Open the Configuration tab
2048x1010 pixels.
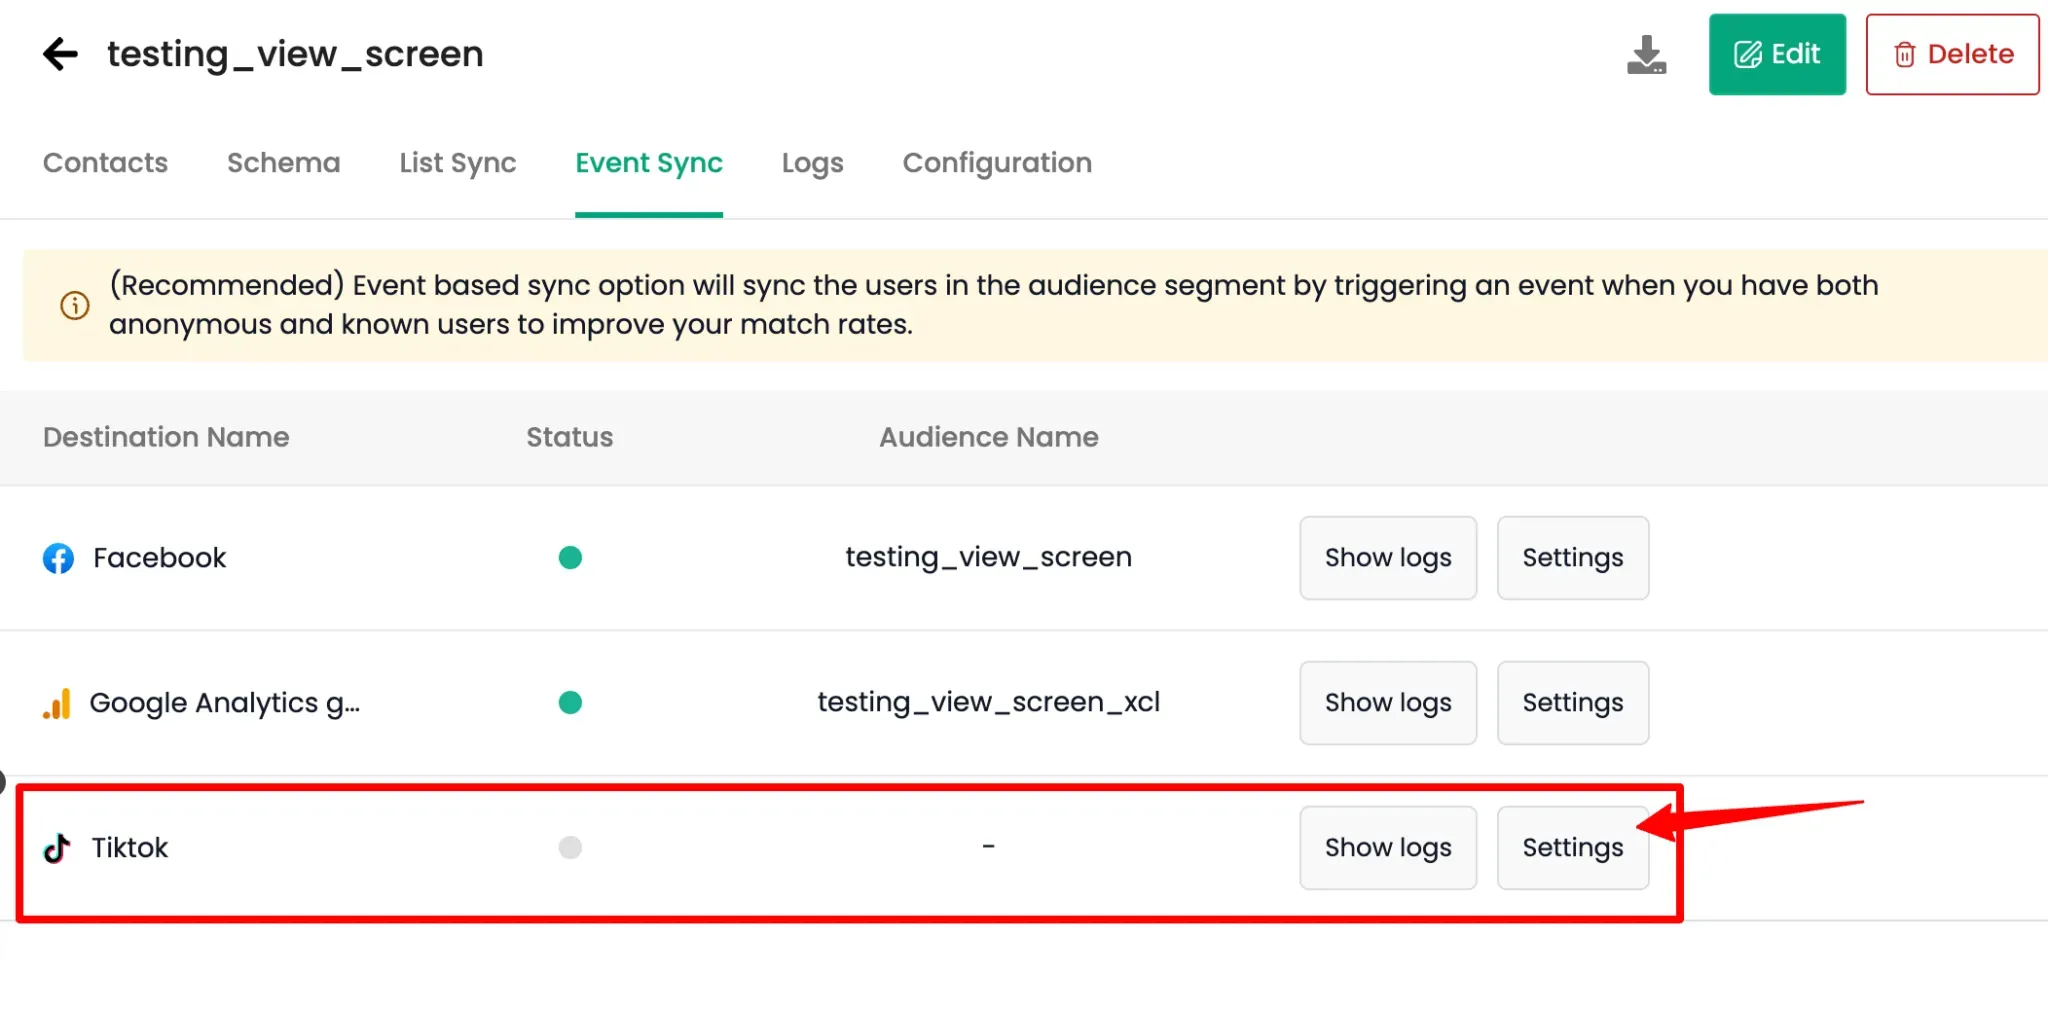(997, 163)
